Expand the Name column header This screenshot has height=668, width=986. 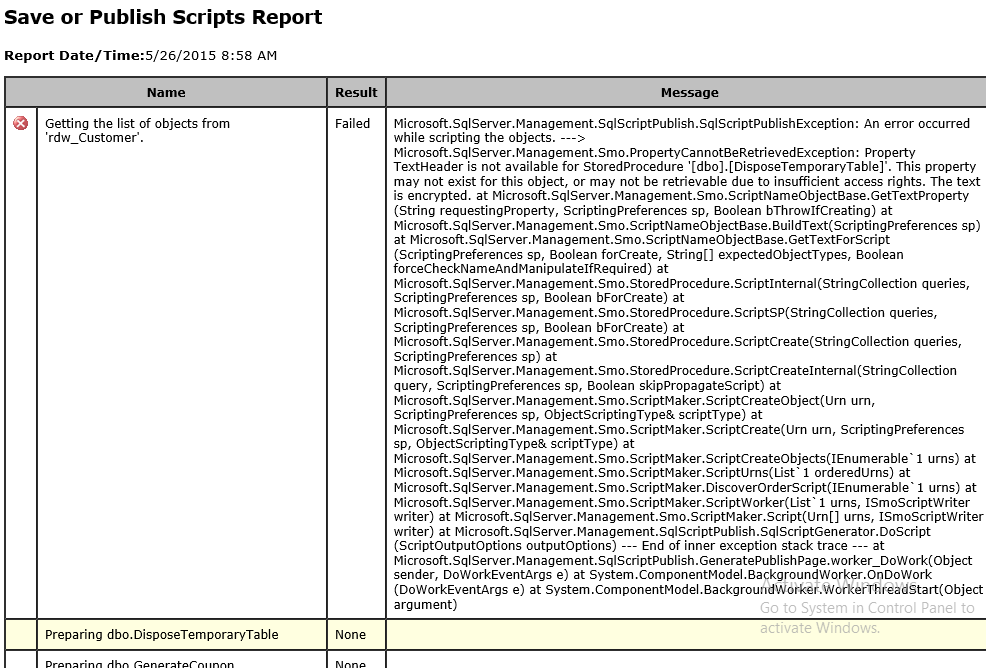166,92
